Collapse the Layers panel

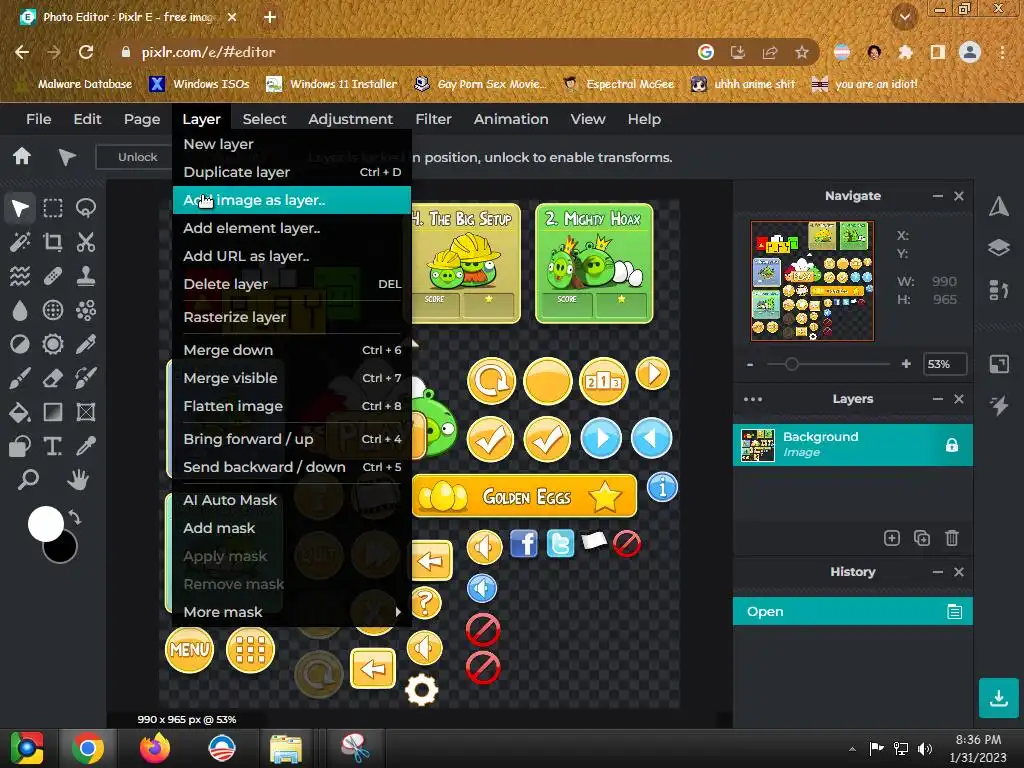[938, 399]
